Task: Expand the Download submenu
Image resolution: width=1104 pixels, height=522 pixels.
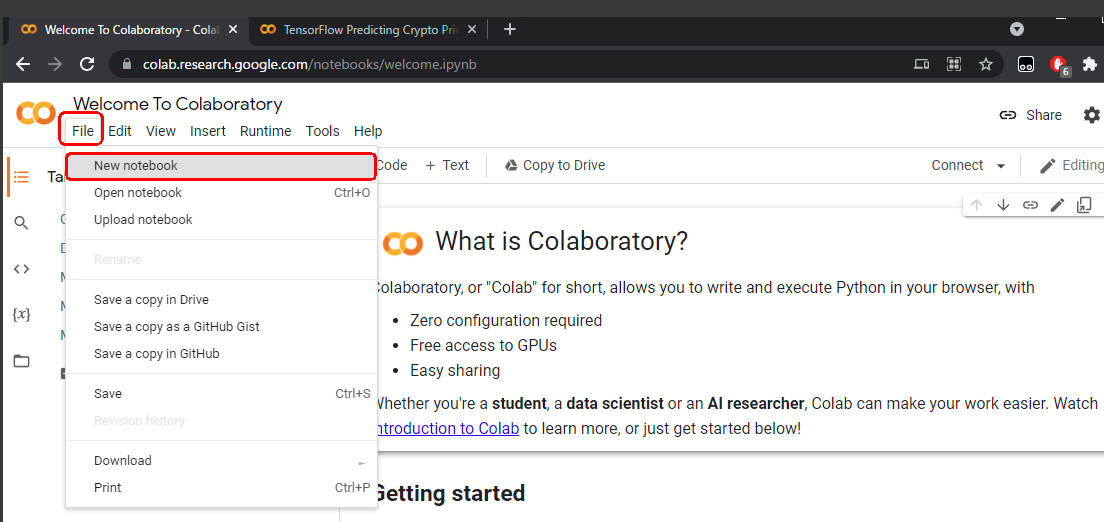Action: tap(362, 463)
